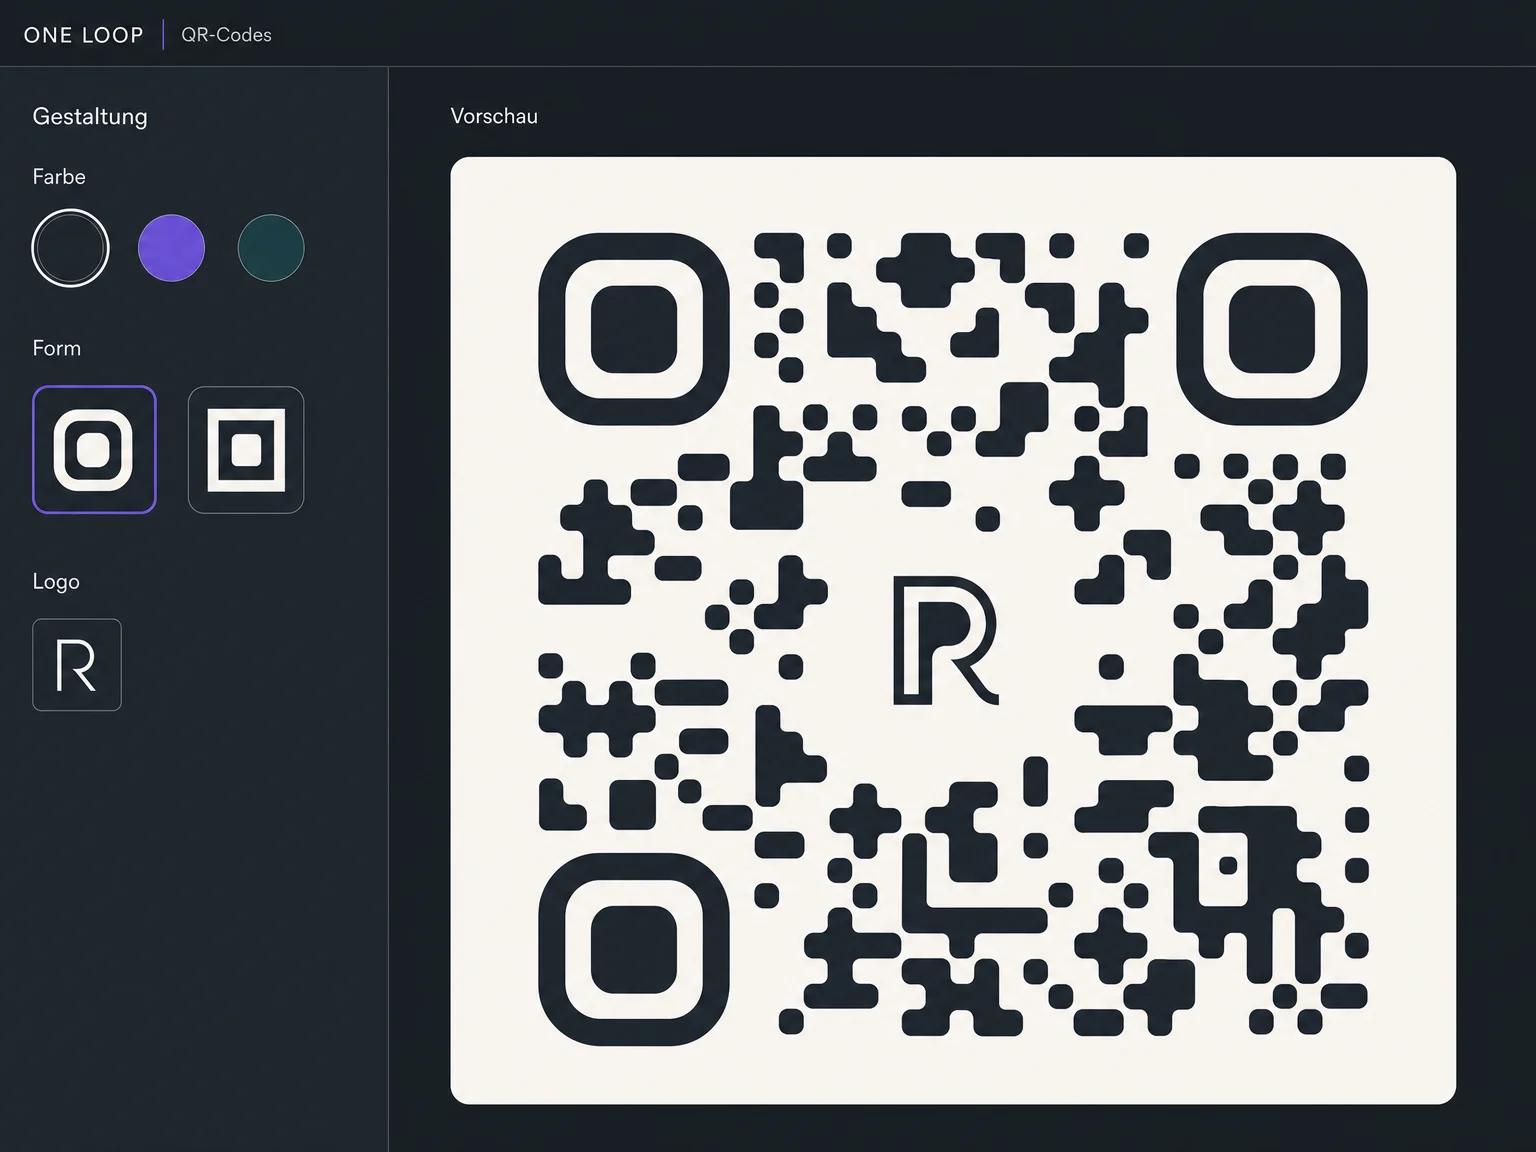Screen dimensions: 1536x1152
Task: Click the Vorschau heading
Action: coord(494,116)
